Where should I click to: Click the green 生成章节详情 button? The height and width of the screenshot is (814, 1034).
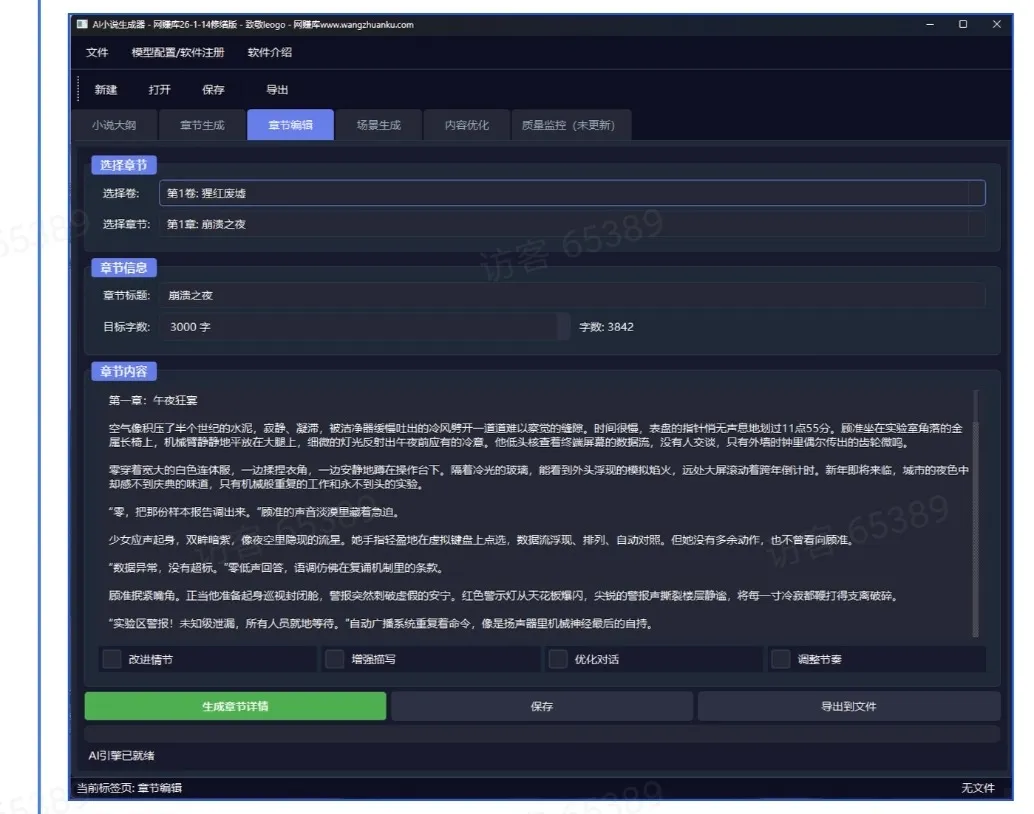(x=235, y=706)
